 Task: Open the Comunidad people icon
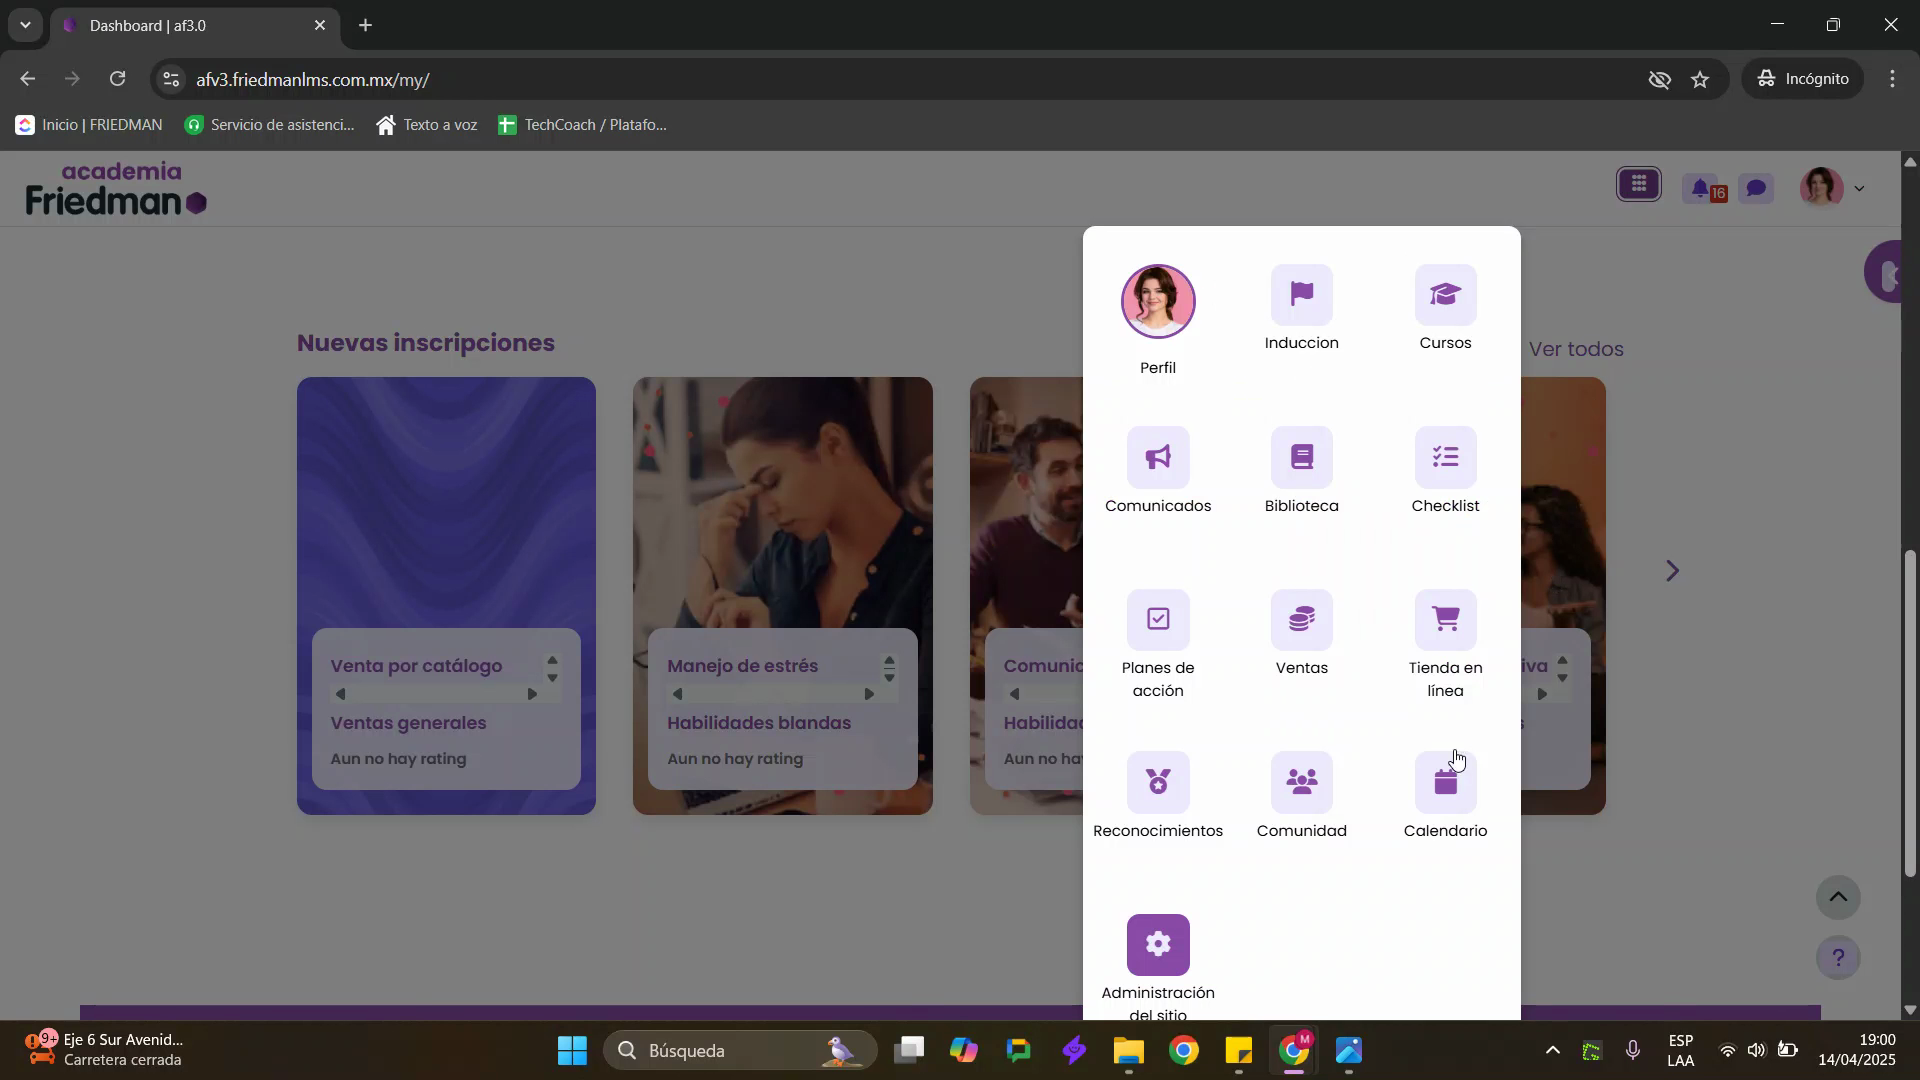pyautogui.click(x=1301, y=782)
